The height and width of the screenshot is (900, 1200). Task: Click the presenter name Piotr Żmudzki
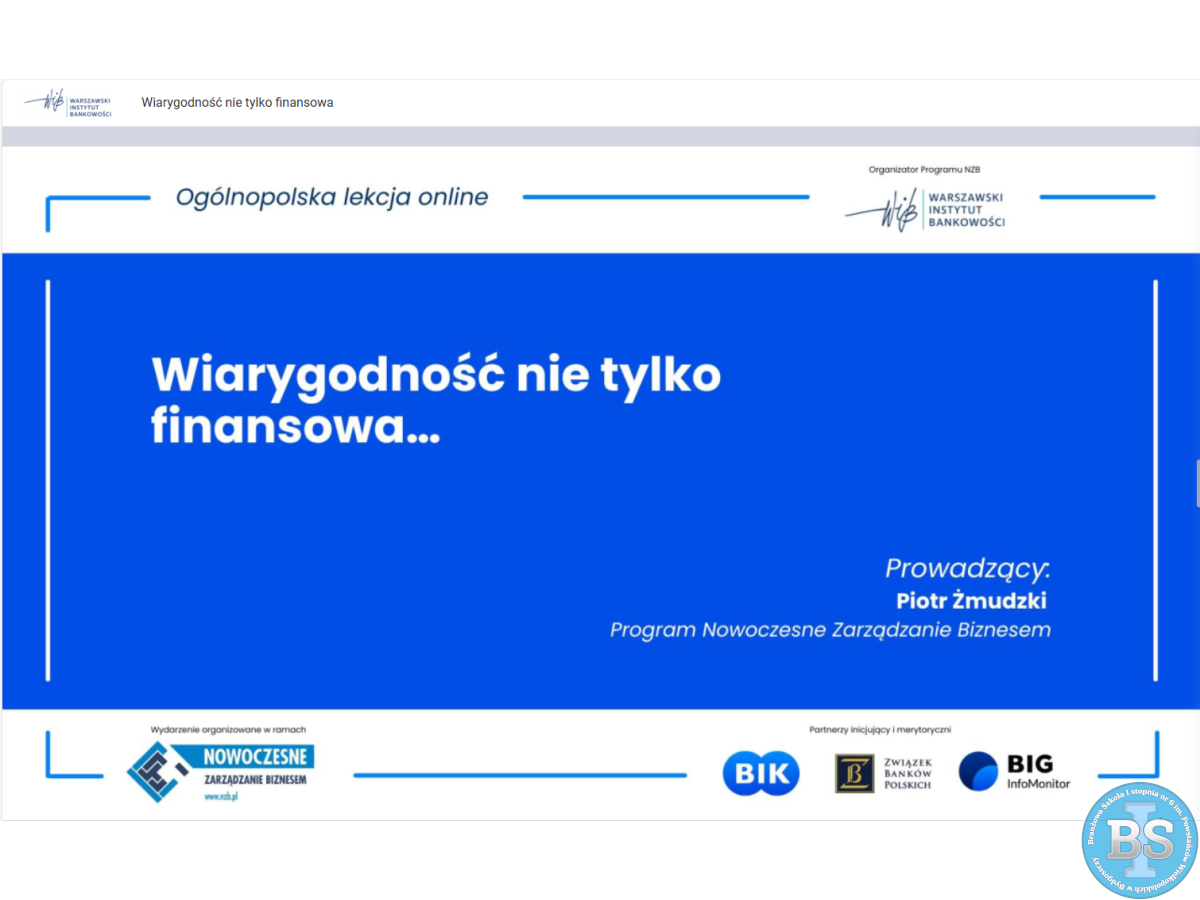[971, 601]
